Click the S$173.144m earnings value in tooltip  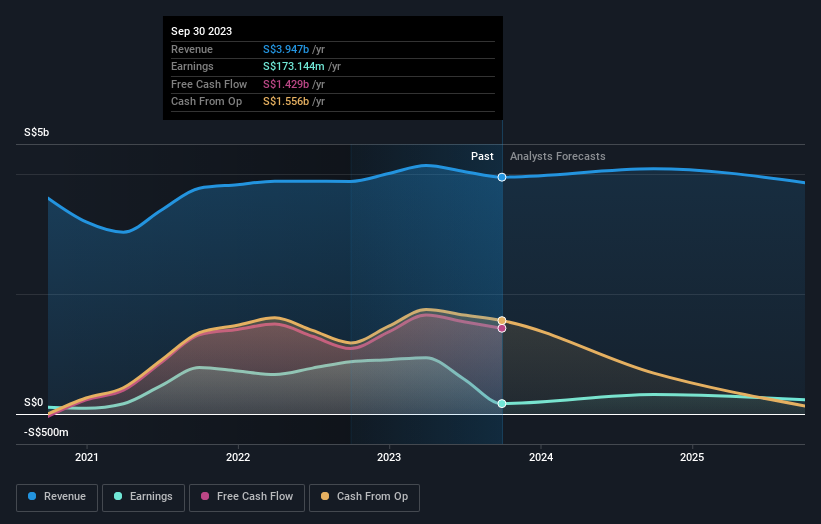[x=294, y=66]
